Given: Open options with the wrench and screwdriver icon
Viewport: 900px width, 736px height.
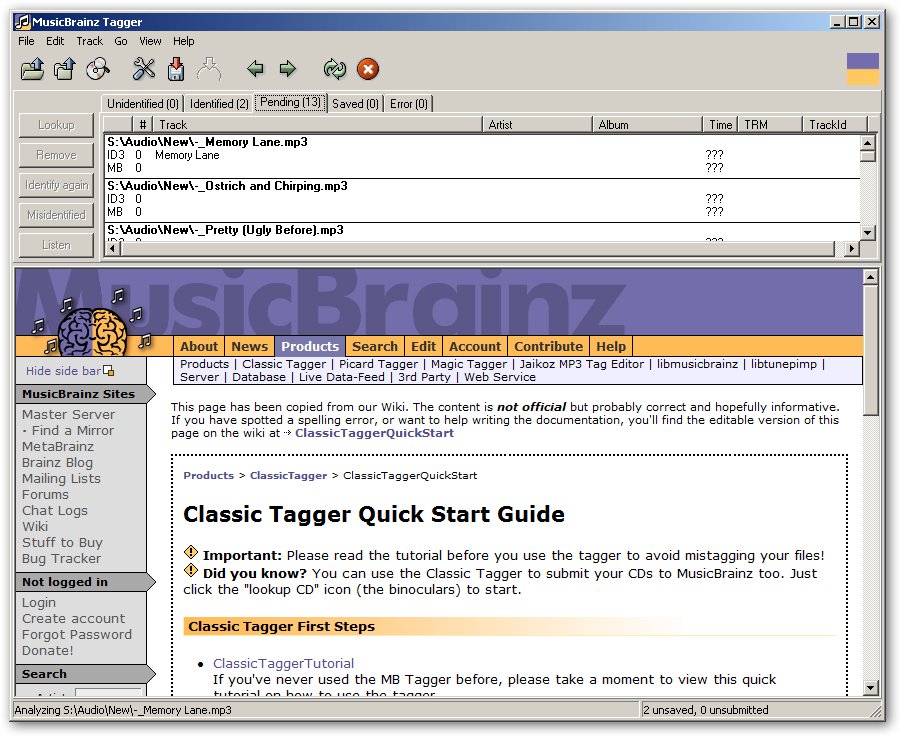Looking at the screenshot, I should [x=144, y=69].
